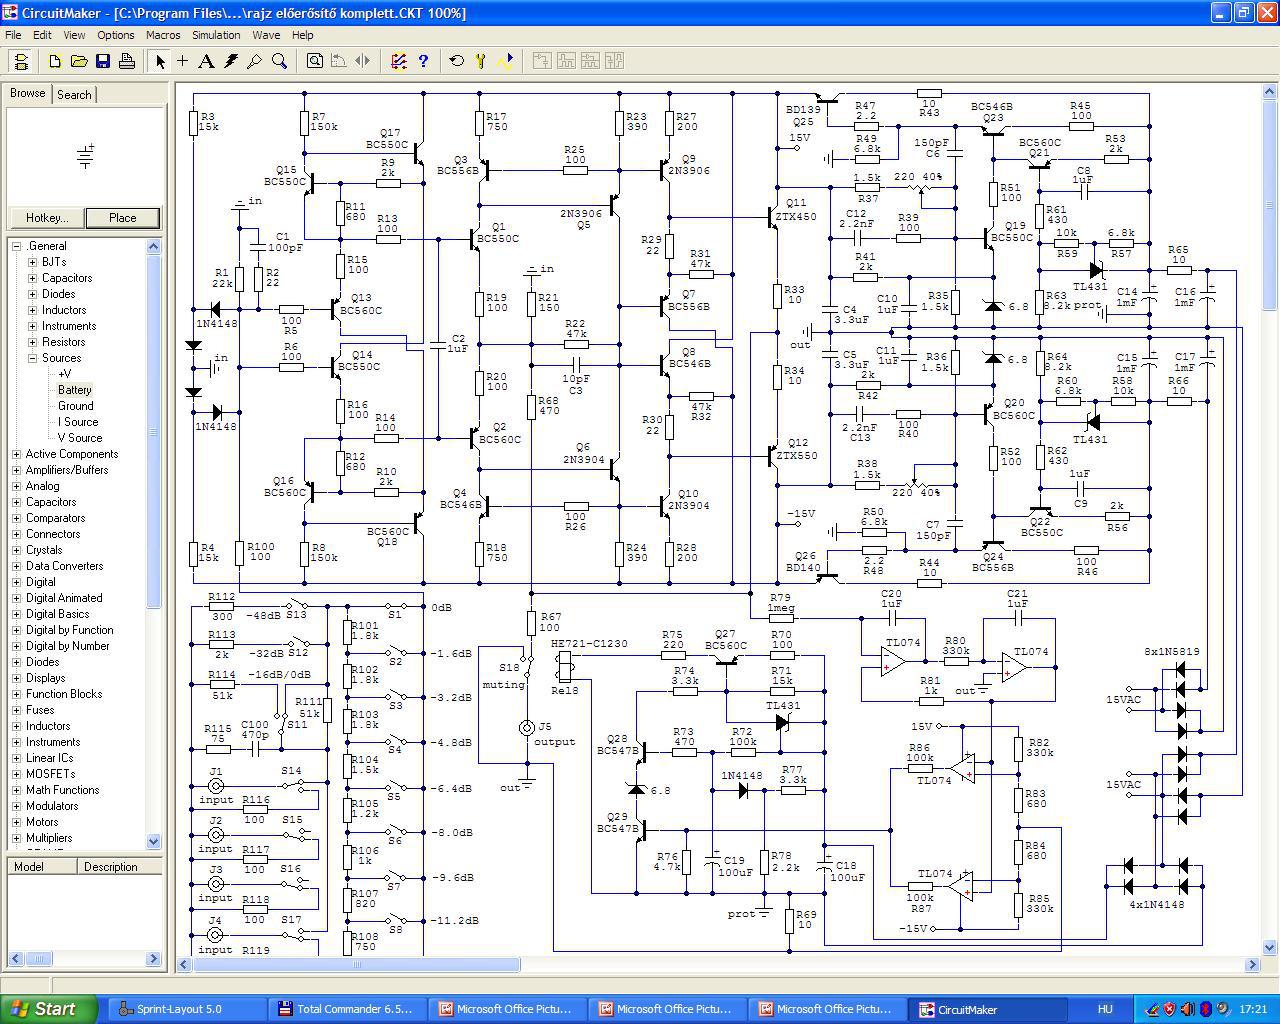This screenshot has width=1280, height=1024.
Task: Click the Place button
Action: point(122,218)
